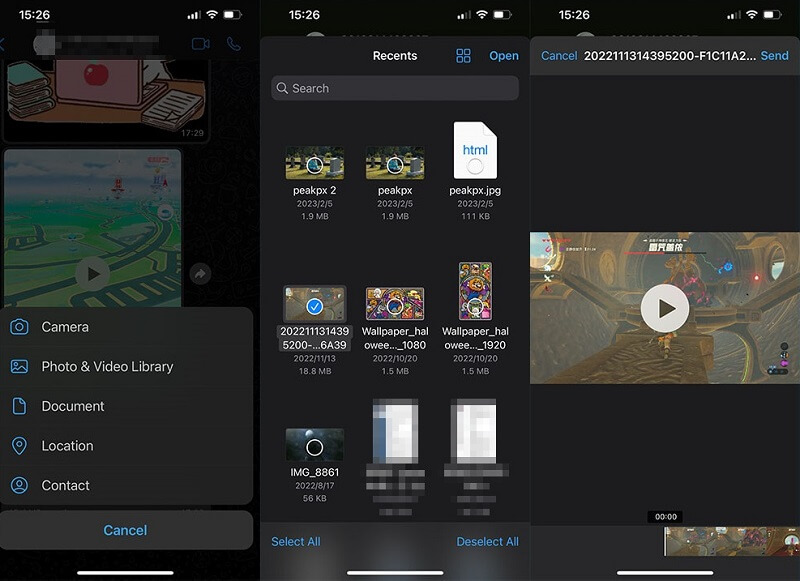
Task: Select the peakpx 2 file circle
Action: pos(314,165)
